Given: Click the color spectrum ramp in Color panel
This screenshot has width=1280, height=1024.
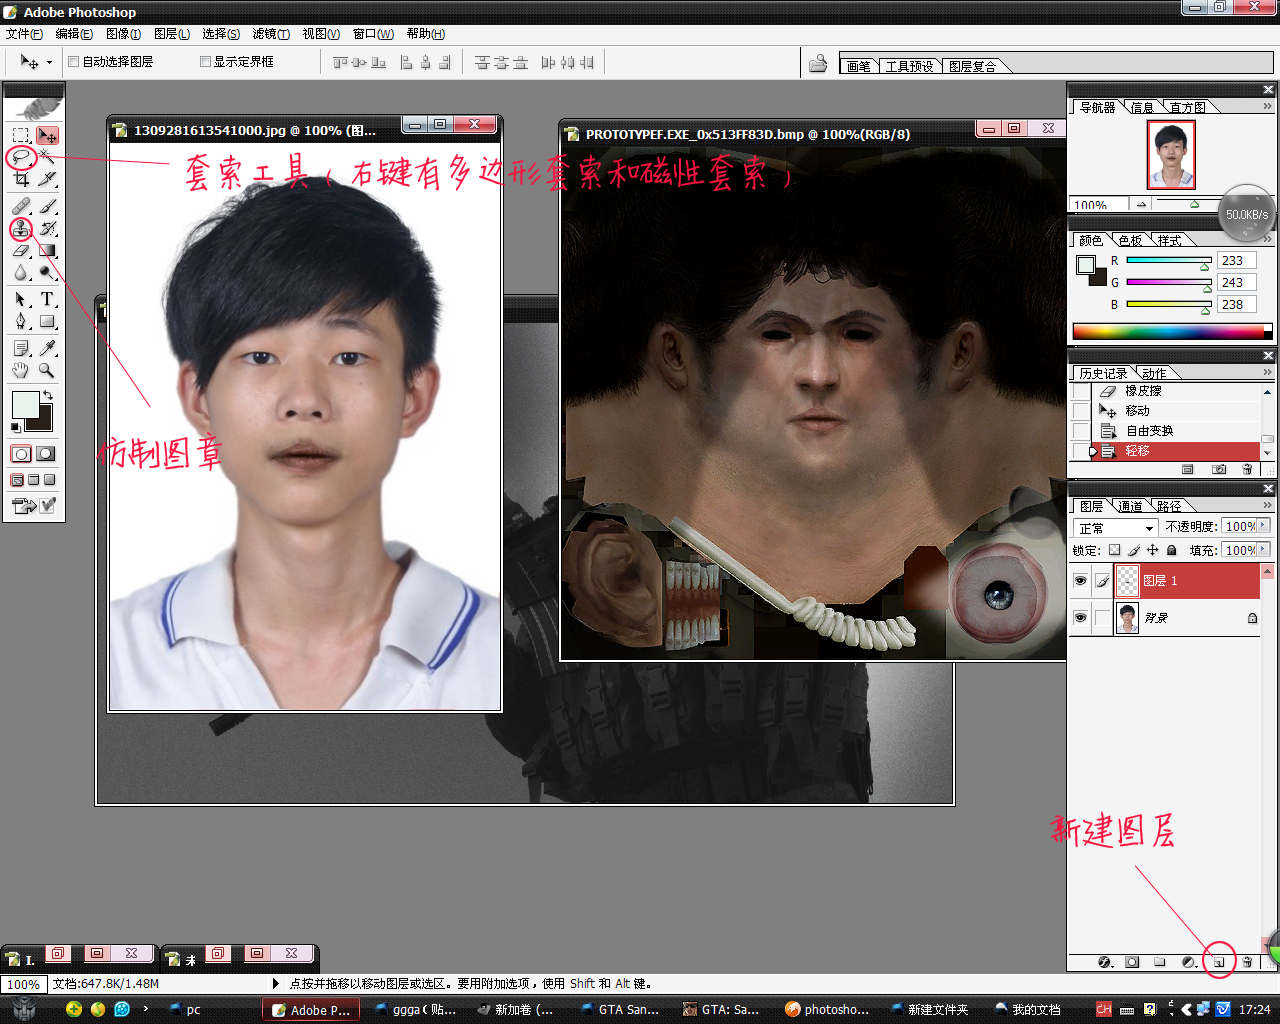Looking at the screenshot, I should (x=1172, y=331).
